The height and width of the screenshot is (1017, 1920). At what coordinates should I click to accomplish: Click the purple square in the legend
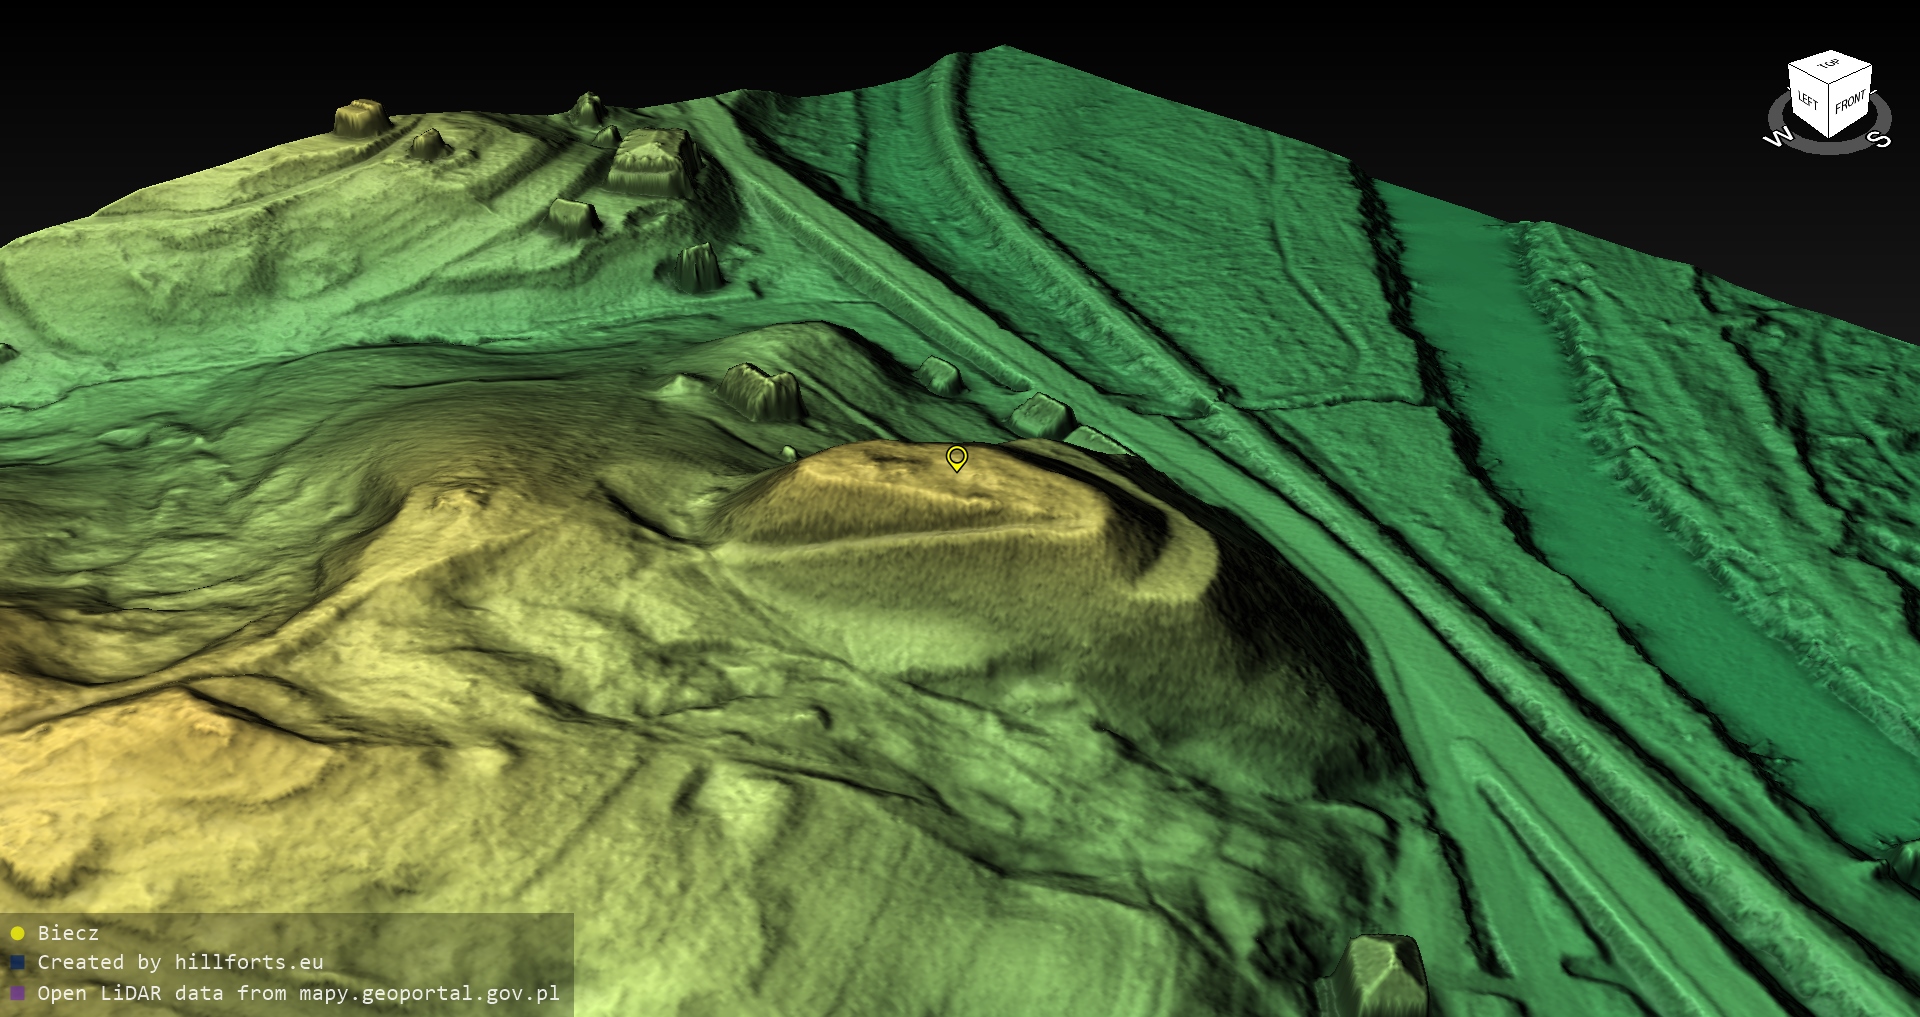click(x=17, y=993)
